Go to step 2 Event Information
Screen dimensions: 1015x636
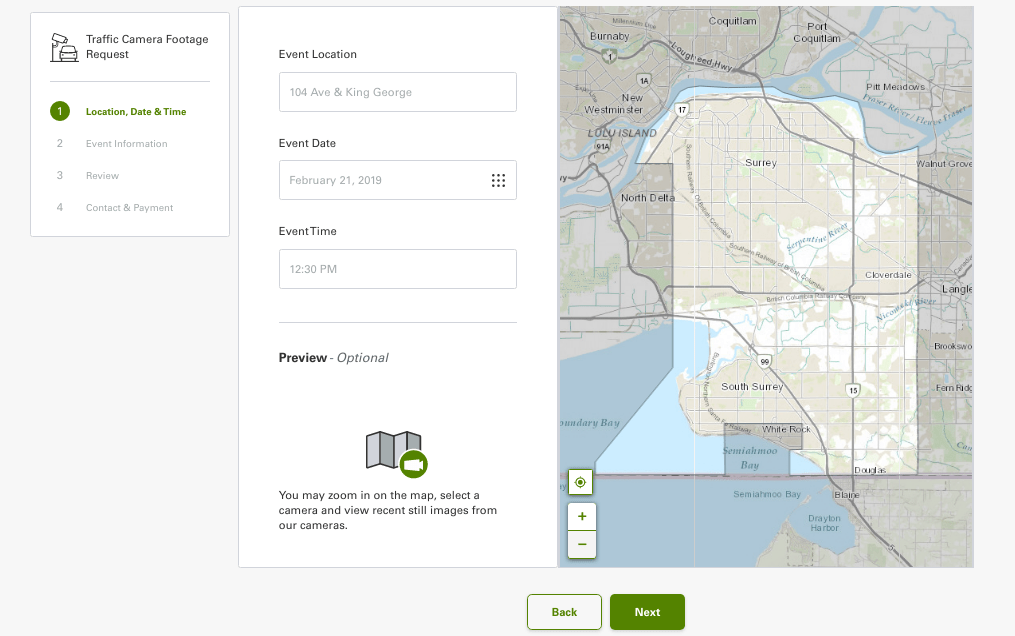[x=126, y=144]
